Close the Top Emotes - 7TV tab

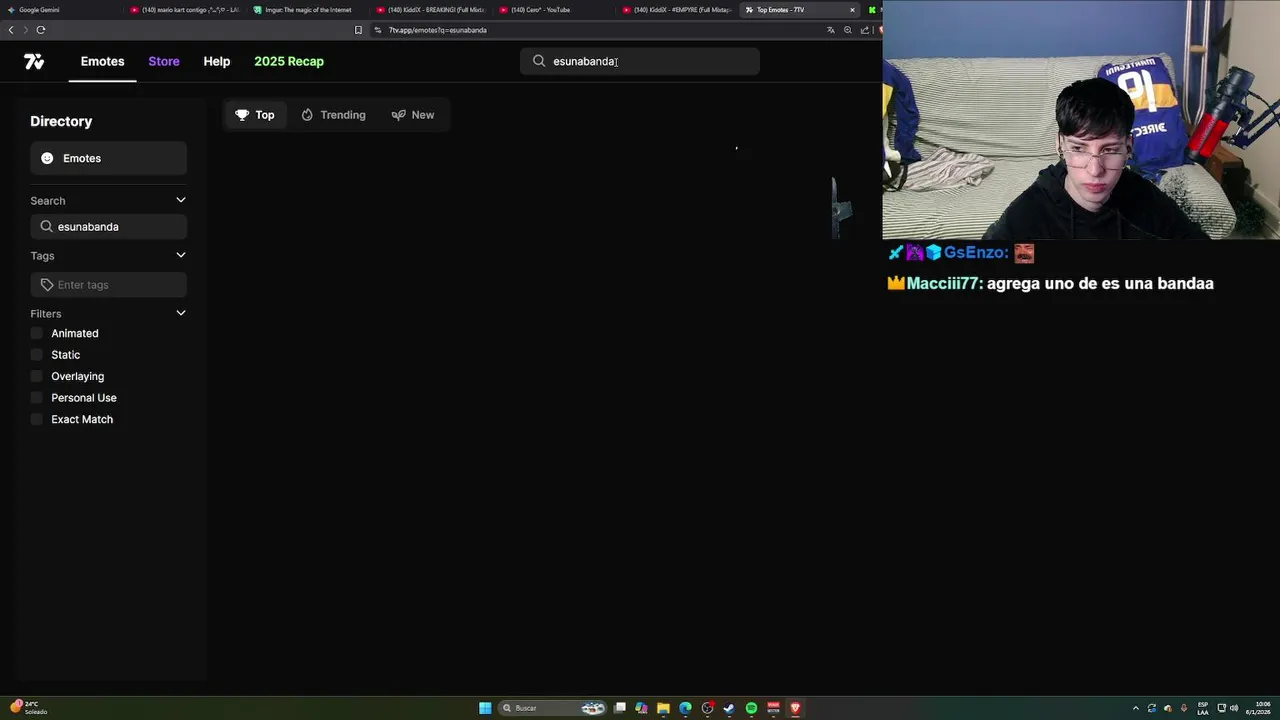pyautogui.click(x=852, y=10)
